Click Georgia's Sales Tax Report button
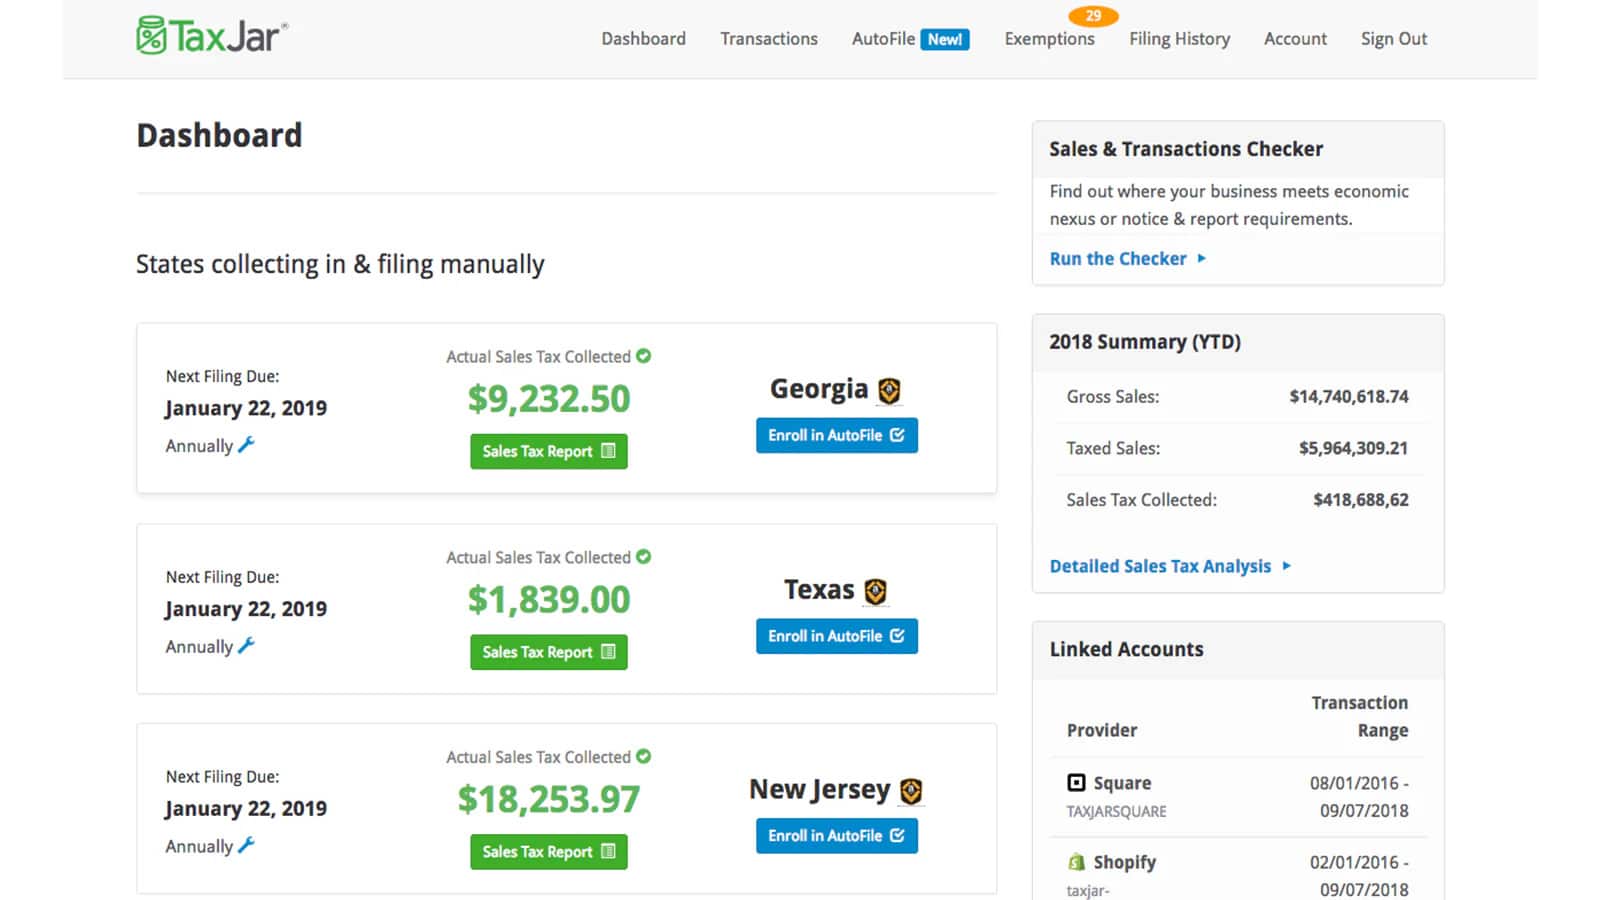This screenshot has width=1600, height=900. (x=548, y=451)
